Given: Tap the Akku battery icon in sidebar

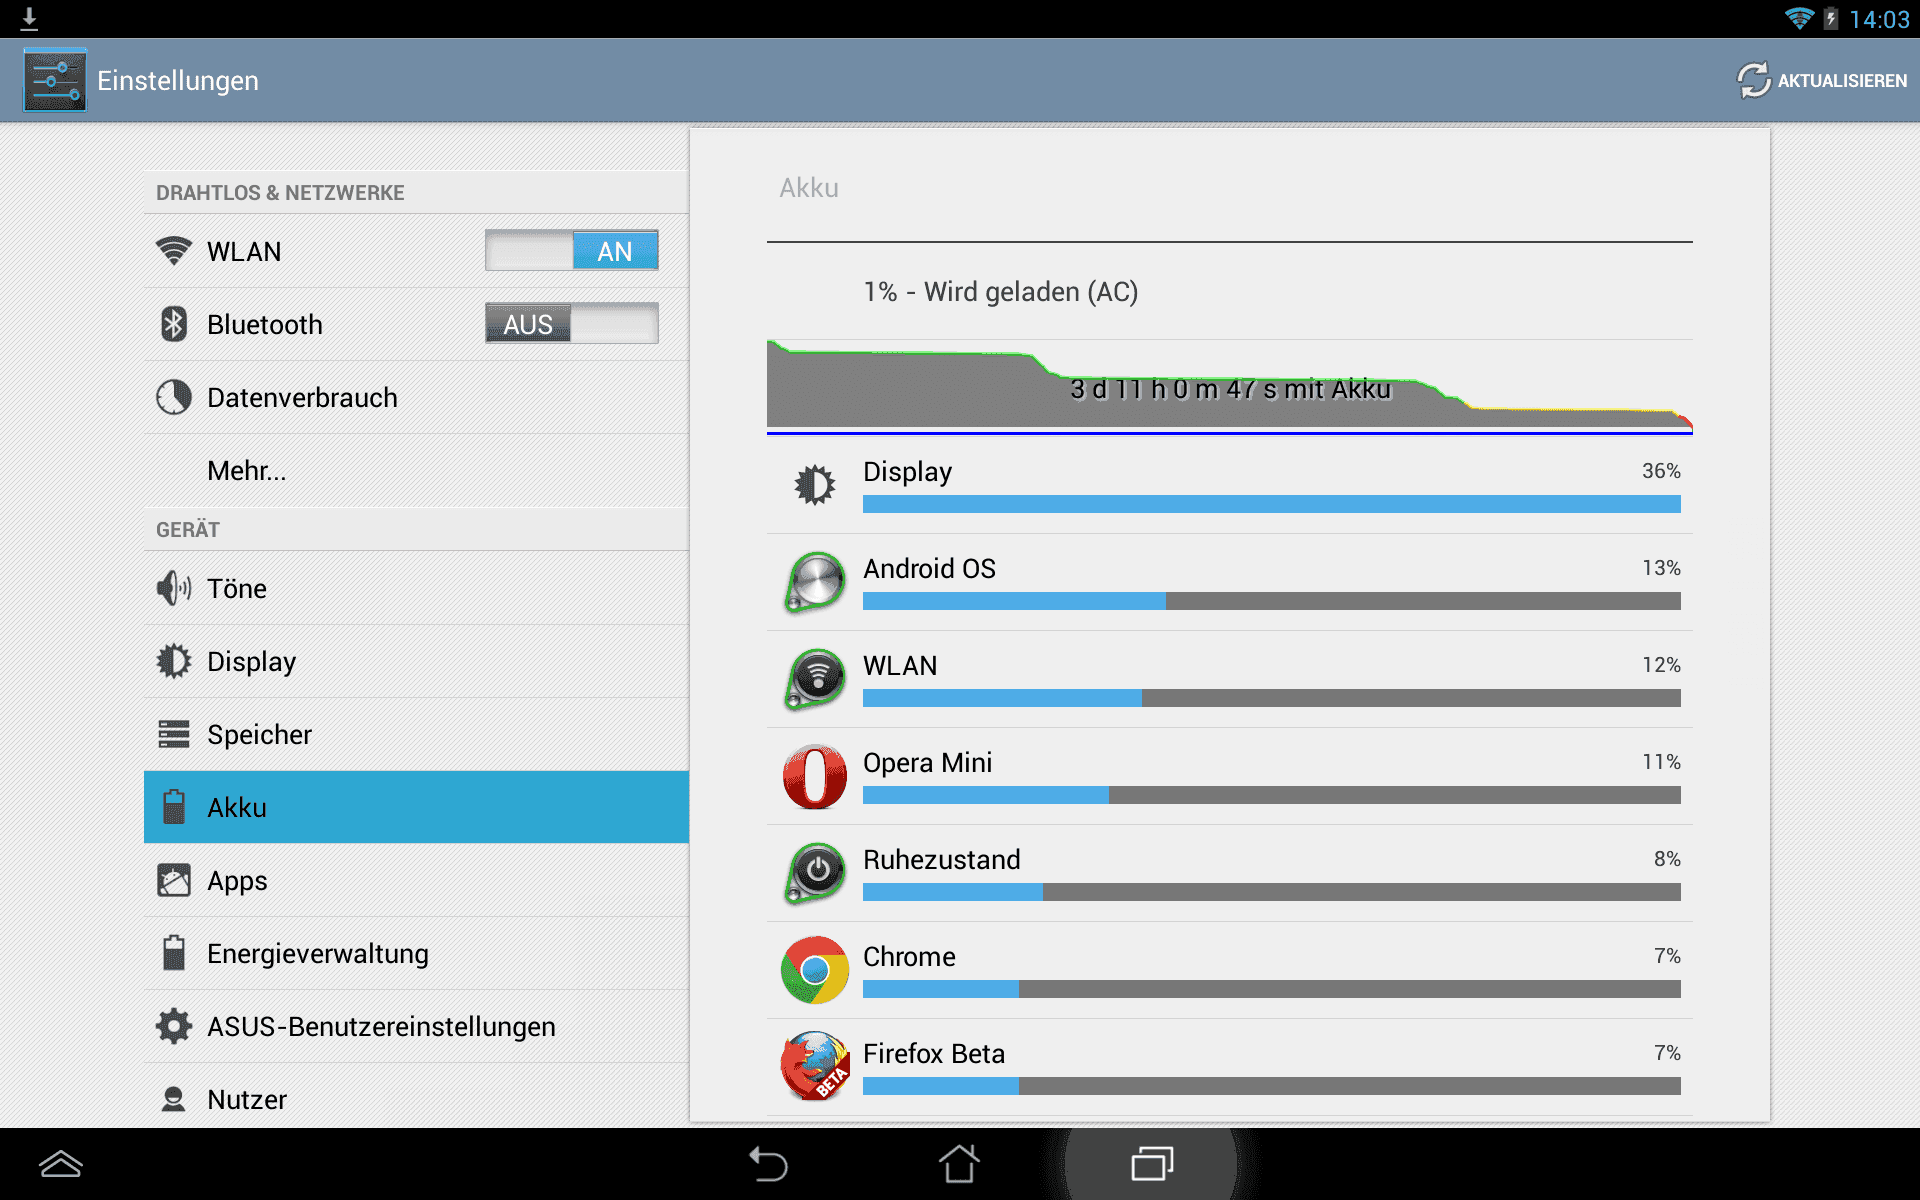Looking at the screenshot, I should (174, 807).
